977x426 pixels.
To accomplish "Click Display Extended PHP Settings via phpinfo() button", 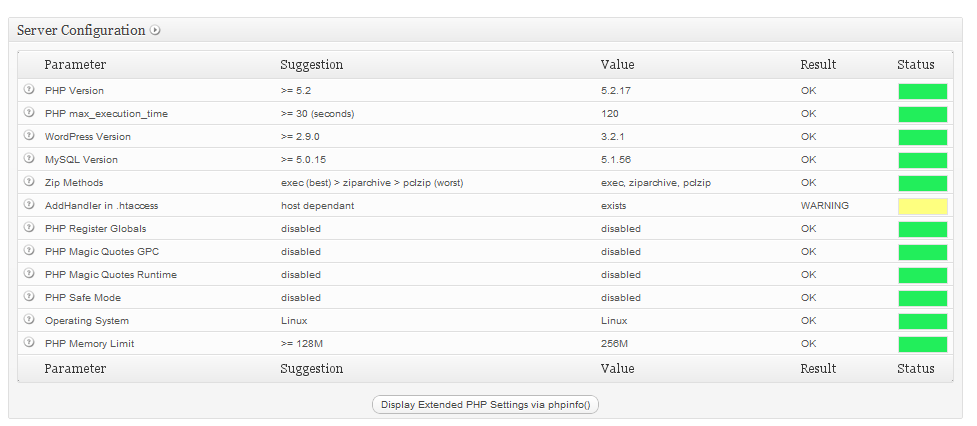I will pyautogui.click(x=485, y=405).
